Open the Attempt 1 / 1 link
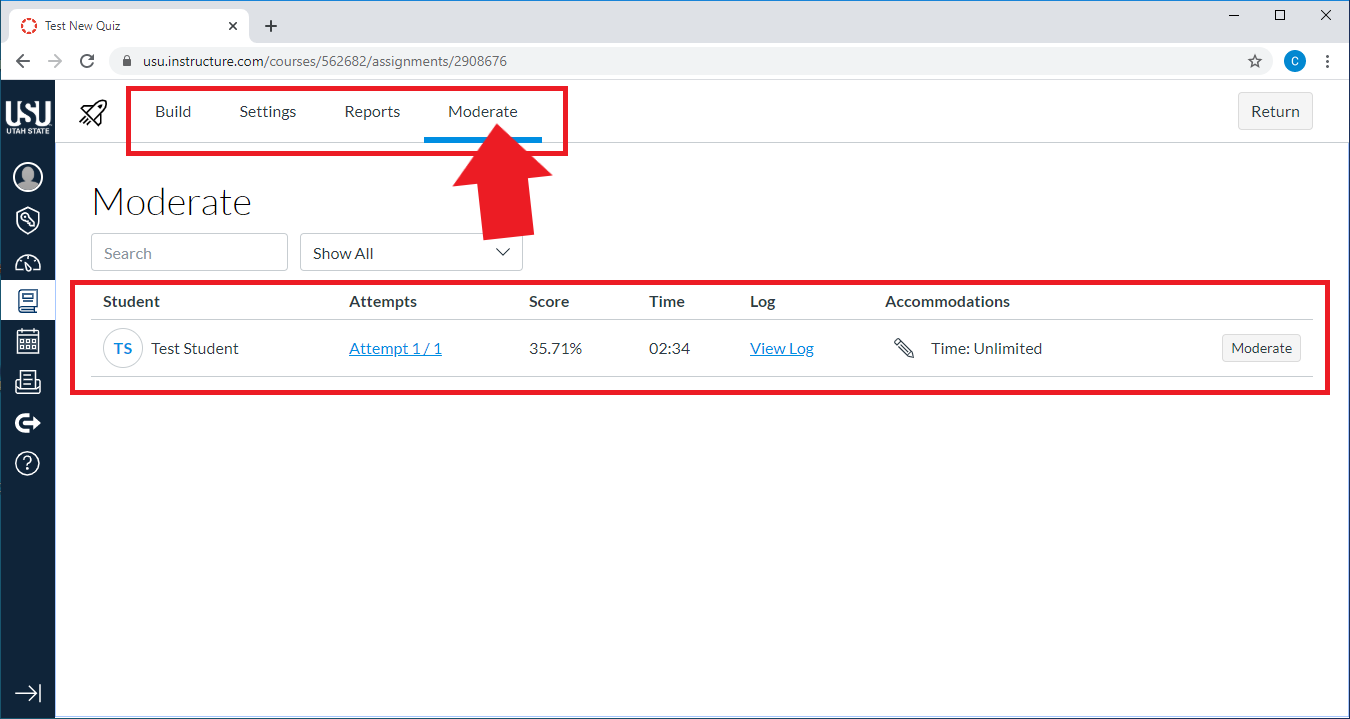This screenshot has width=1350, height=719. 395,349
